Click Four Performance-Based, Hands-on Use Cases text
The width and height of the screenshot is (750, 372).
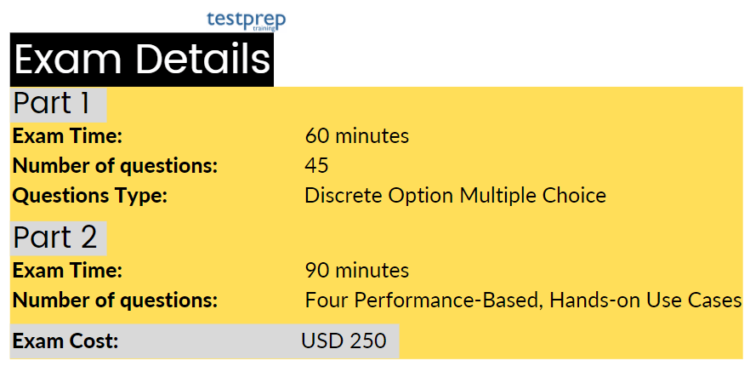coord(523,301)
